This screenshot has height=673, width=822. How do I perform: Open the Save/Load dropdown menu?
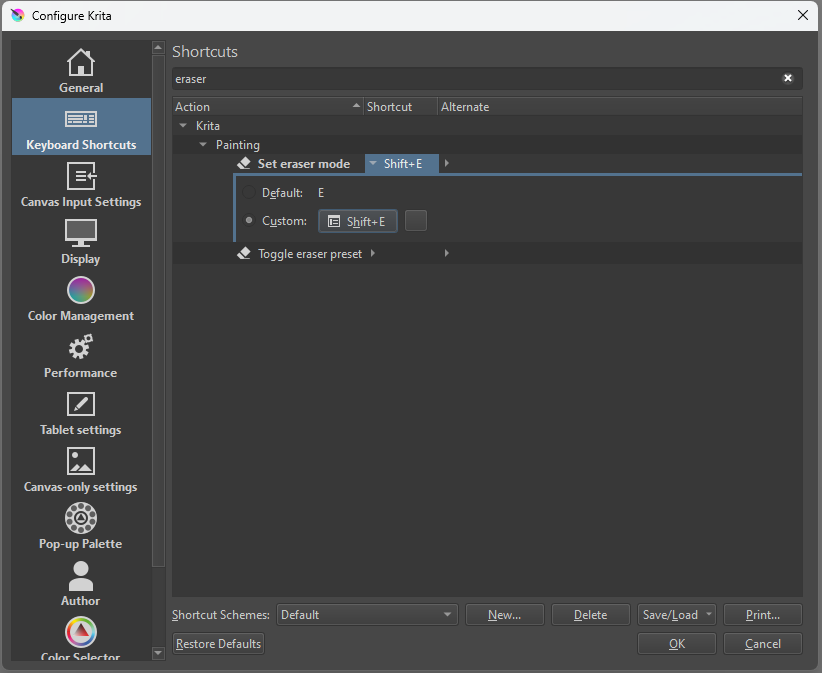click(676, 615)
